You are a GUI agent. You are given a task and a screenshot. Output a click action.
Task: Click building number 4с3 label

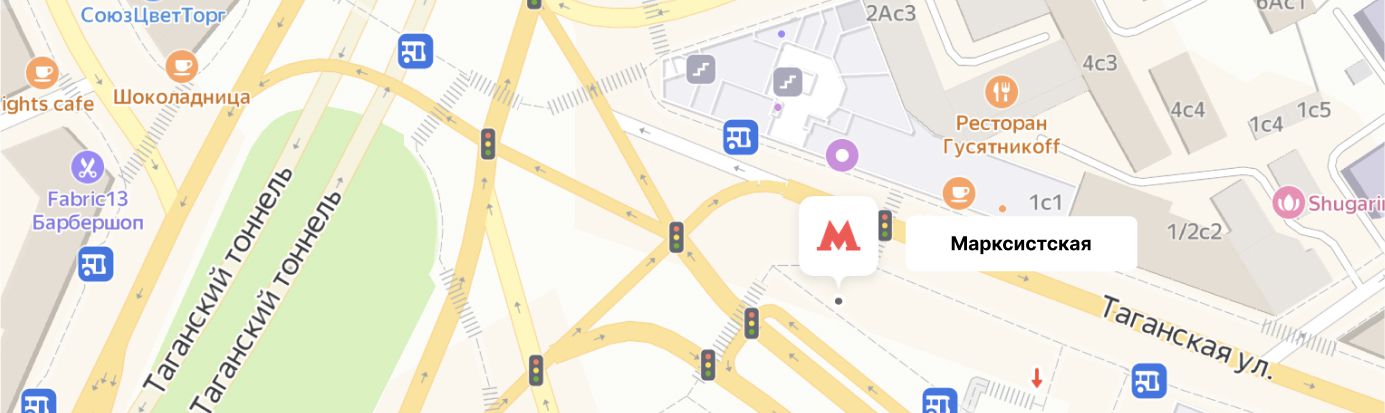click(1099, 63)
